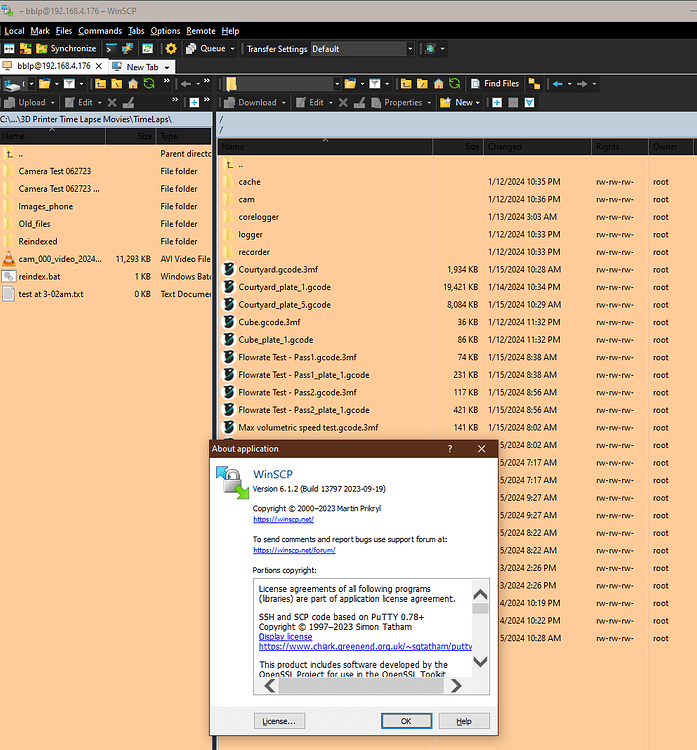This screenshot has height=750, width=697.
Task: Click the remote invert selection icon
Action: pos(529,102)
